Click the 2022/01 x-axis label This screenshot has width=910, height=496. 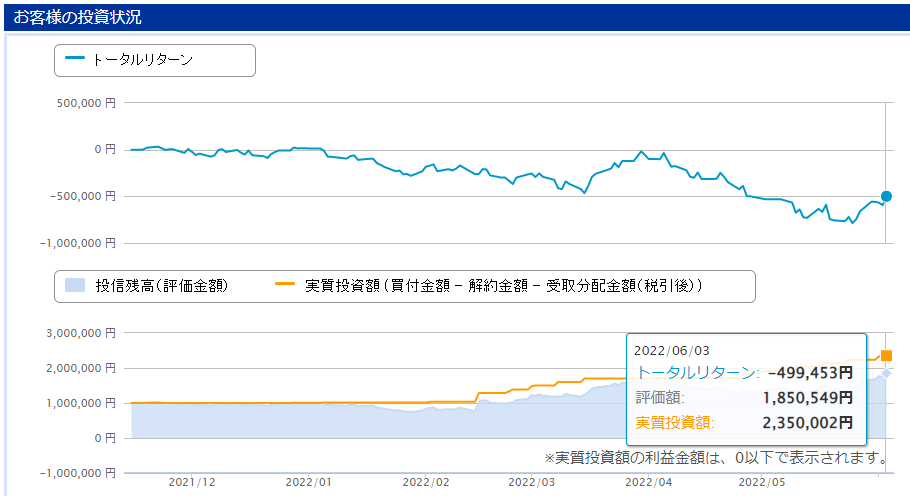tap(309, 482)
